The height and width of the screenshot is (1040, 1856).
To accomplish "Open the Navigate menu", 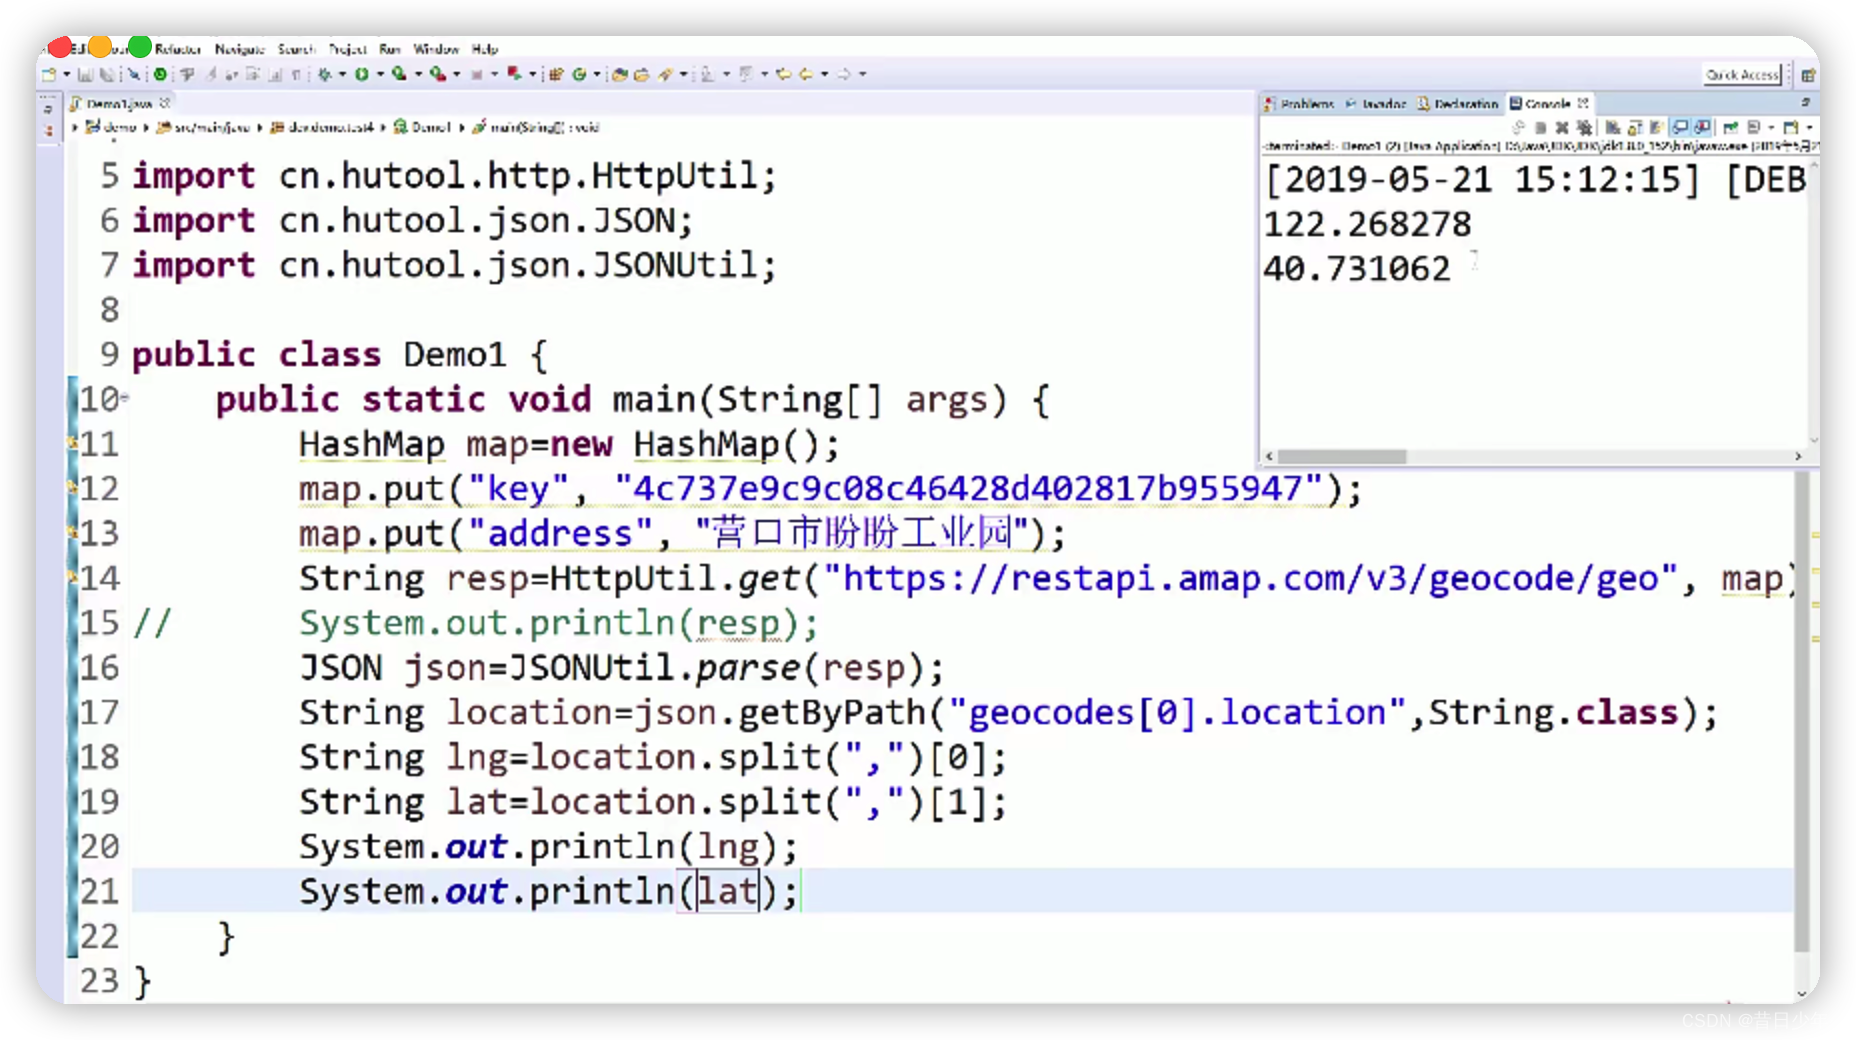I will point(240,48).
